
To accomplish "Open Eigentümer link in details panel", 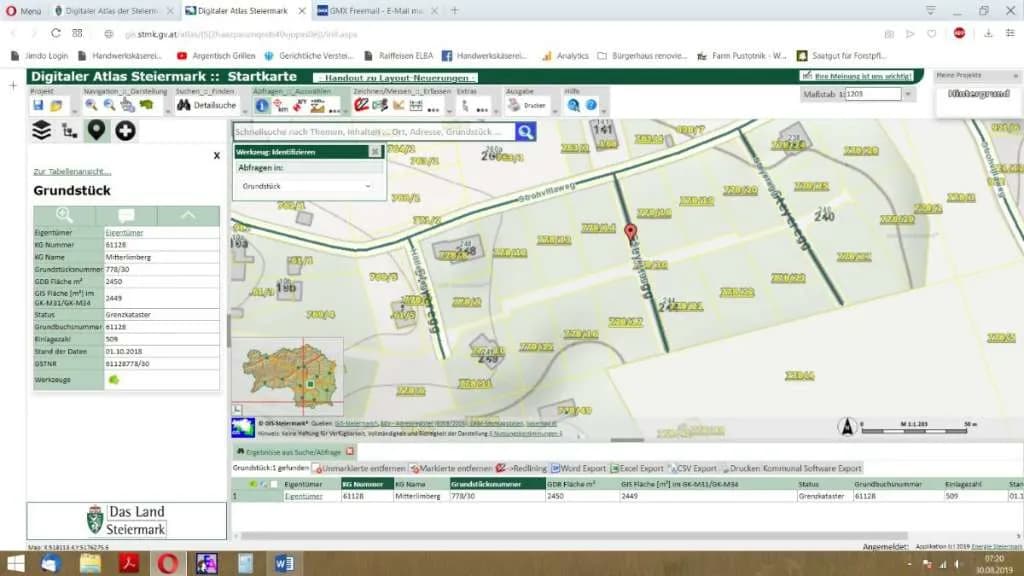I will 124,232.
